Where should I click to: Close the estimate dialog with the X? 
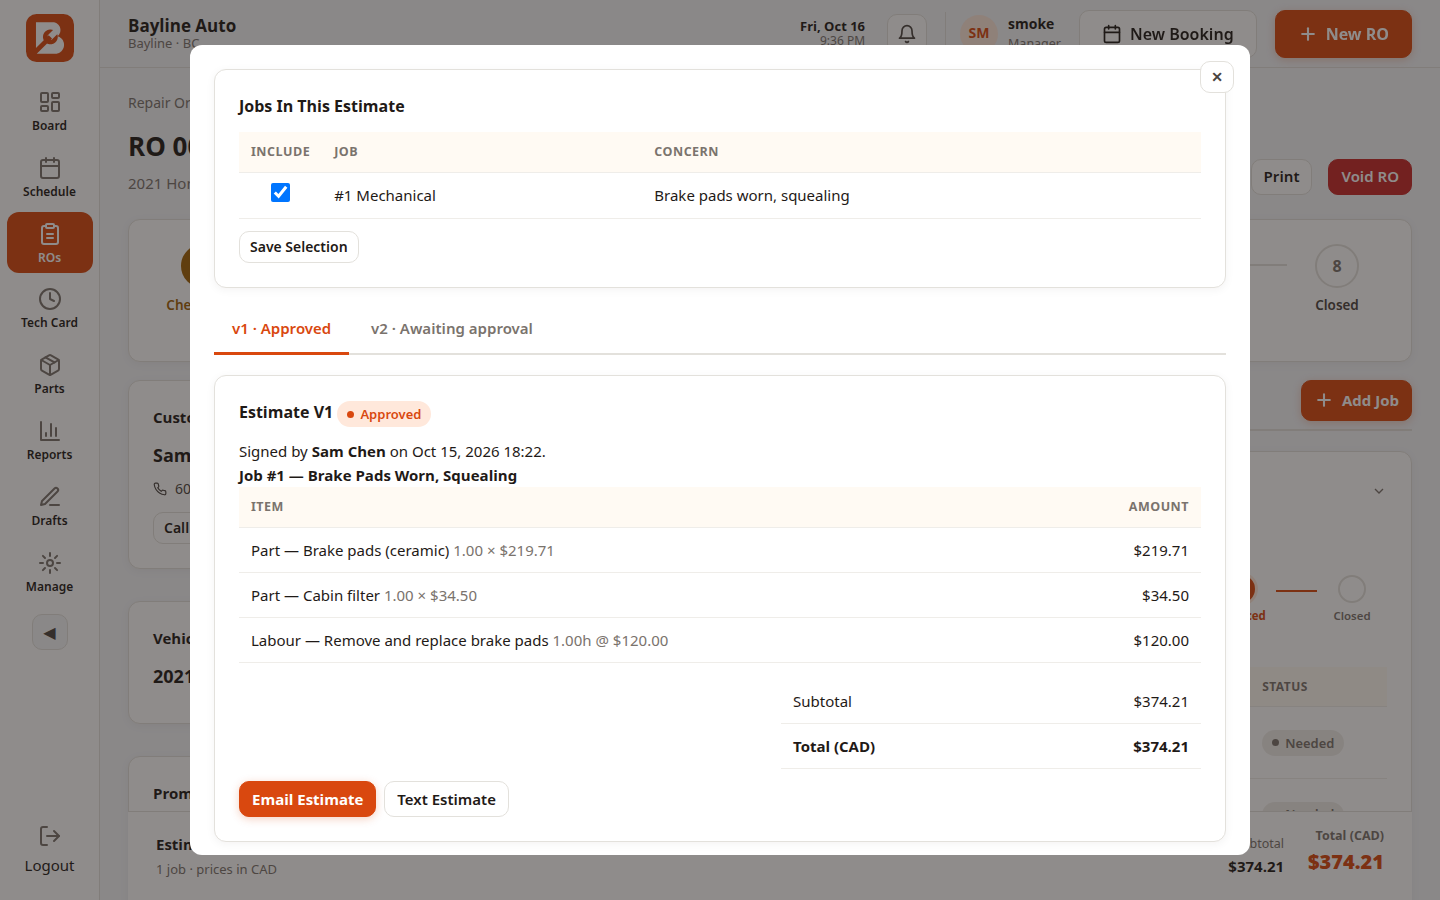(1217, 77)
